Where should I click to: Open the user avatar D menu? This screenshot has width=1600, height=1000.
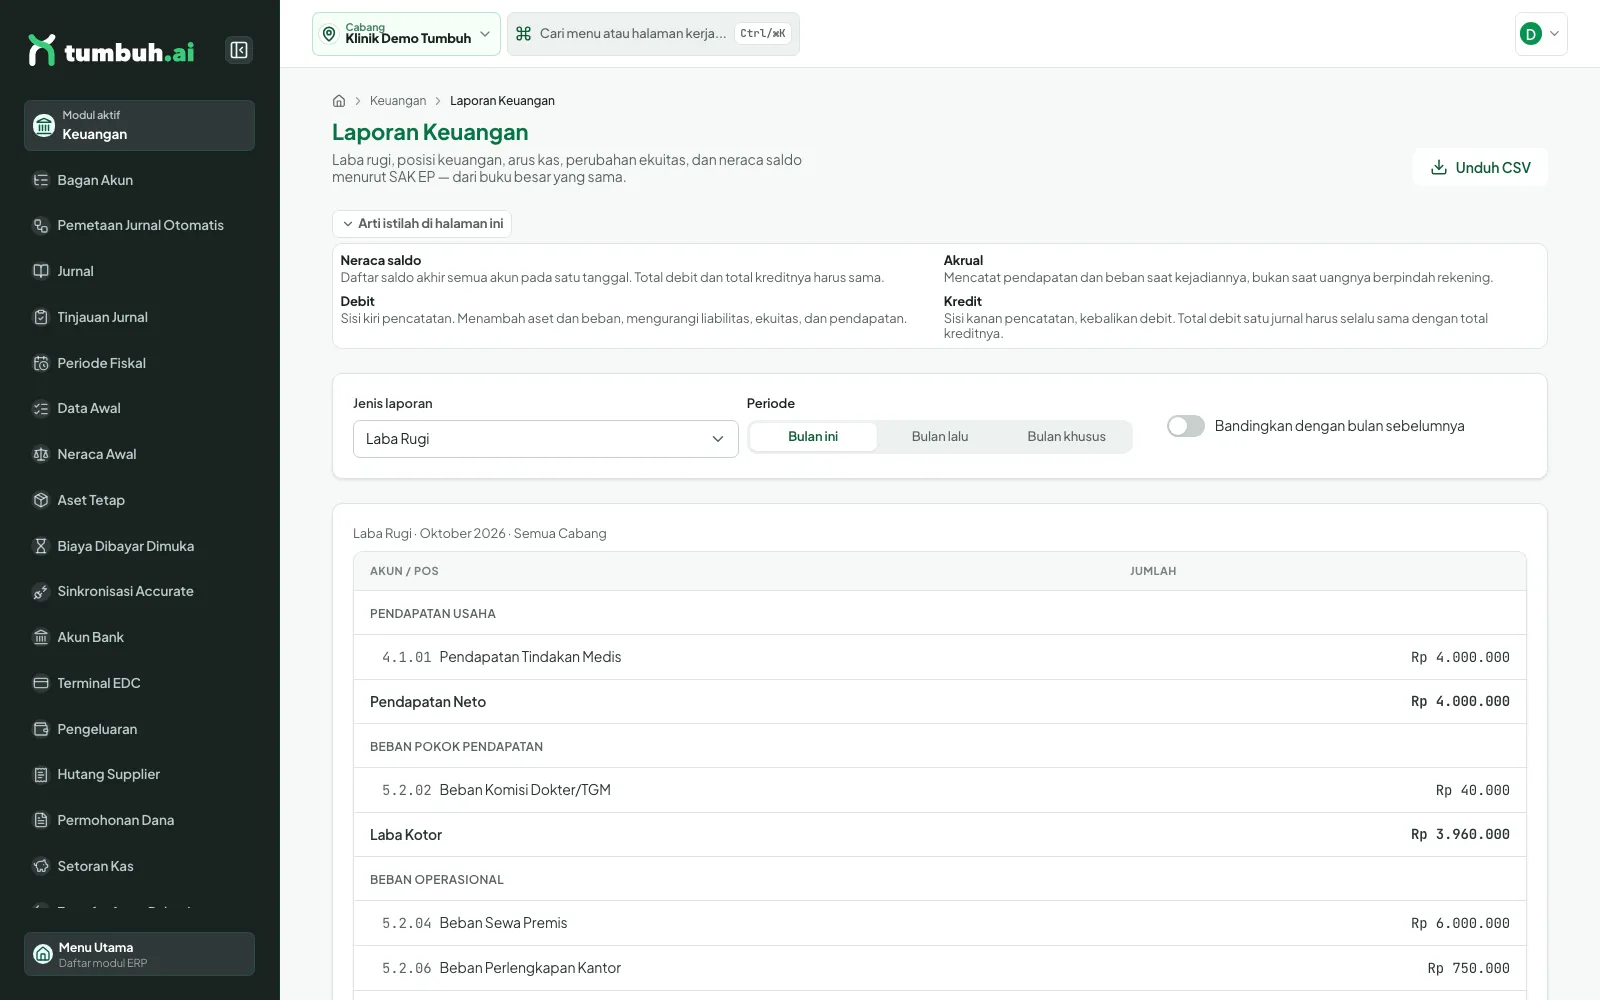[1541, 34]
